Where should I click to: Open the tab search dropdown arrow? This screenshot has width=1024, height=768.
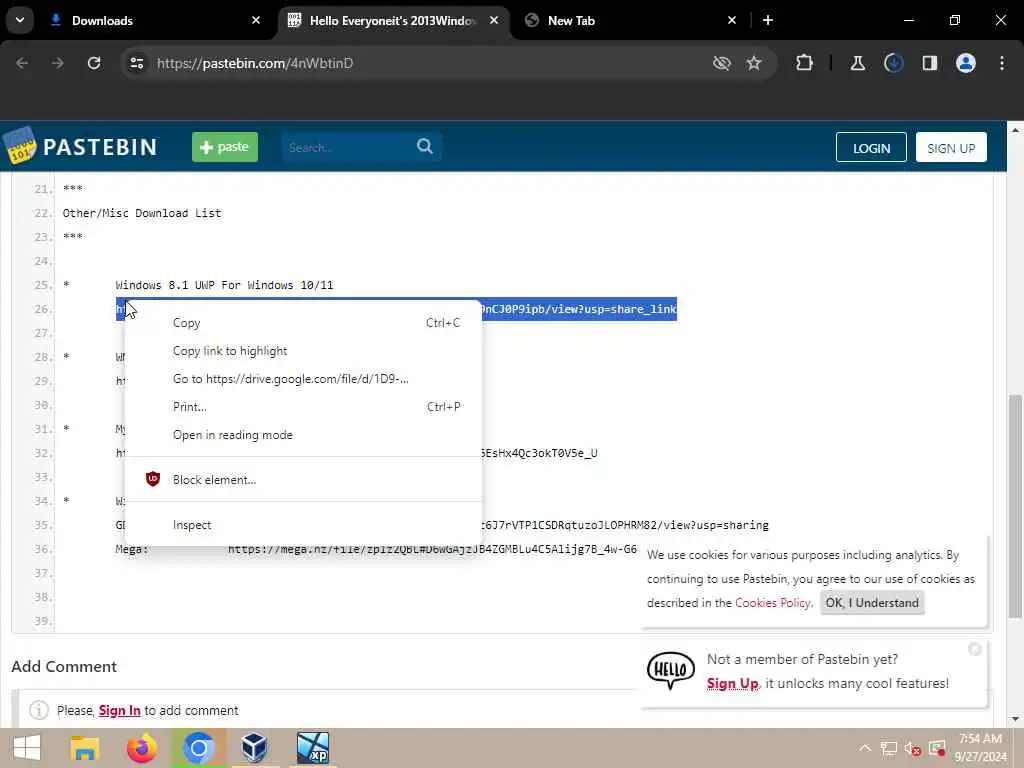tap(20, 20)
